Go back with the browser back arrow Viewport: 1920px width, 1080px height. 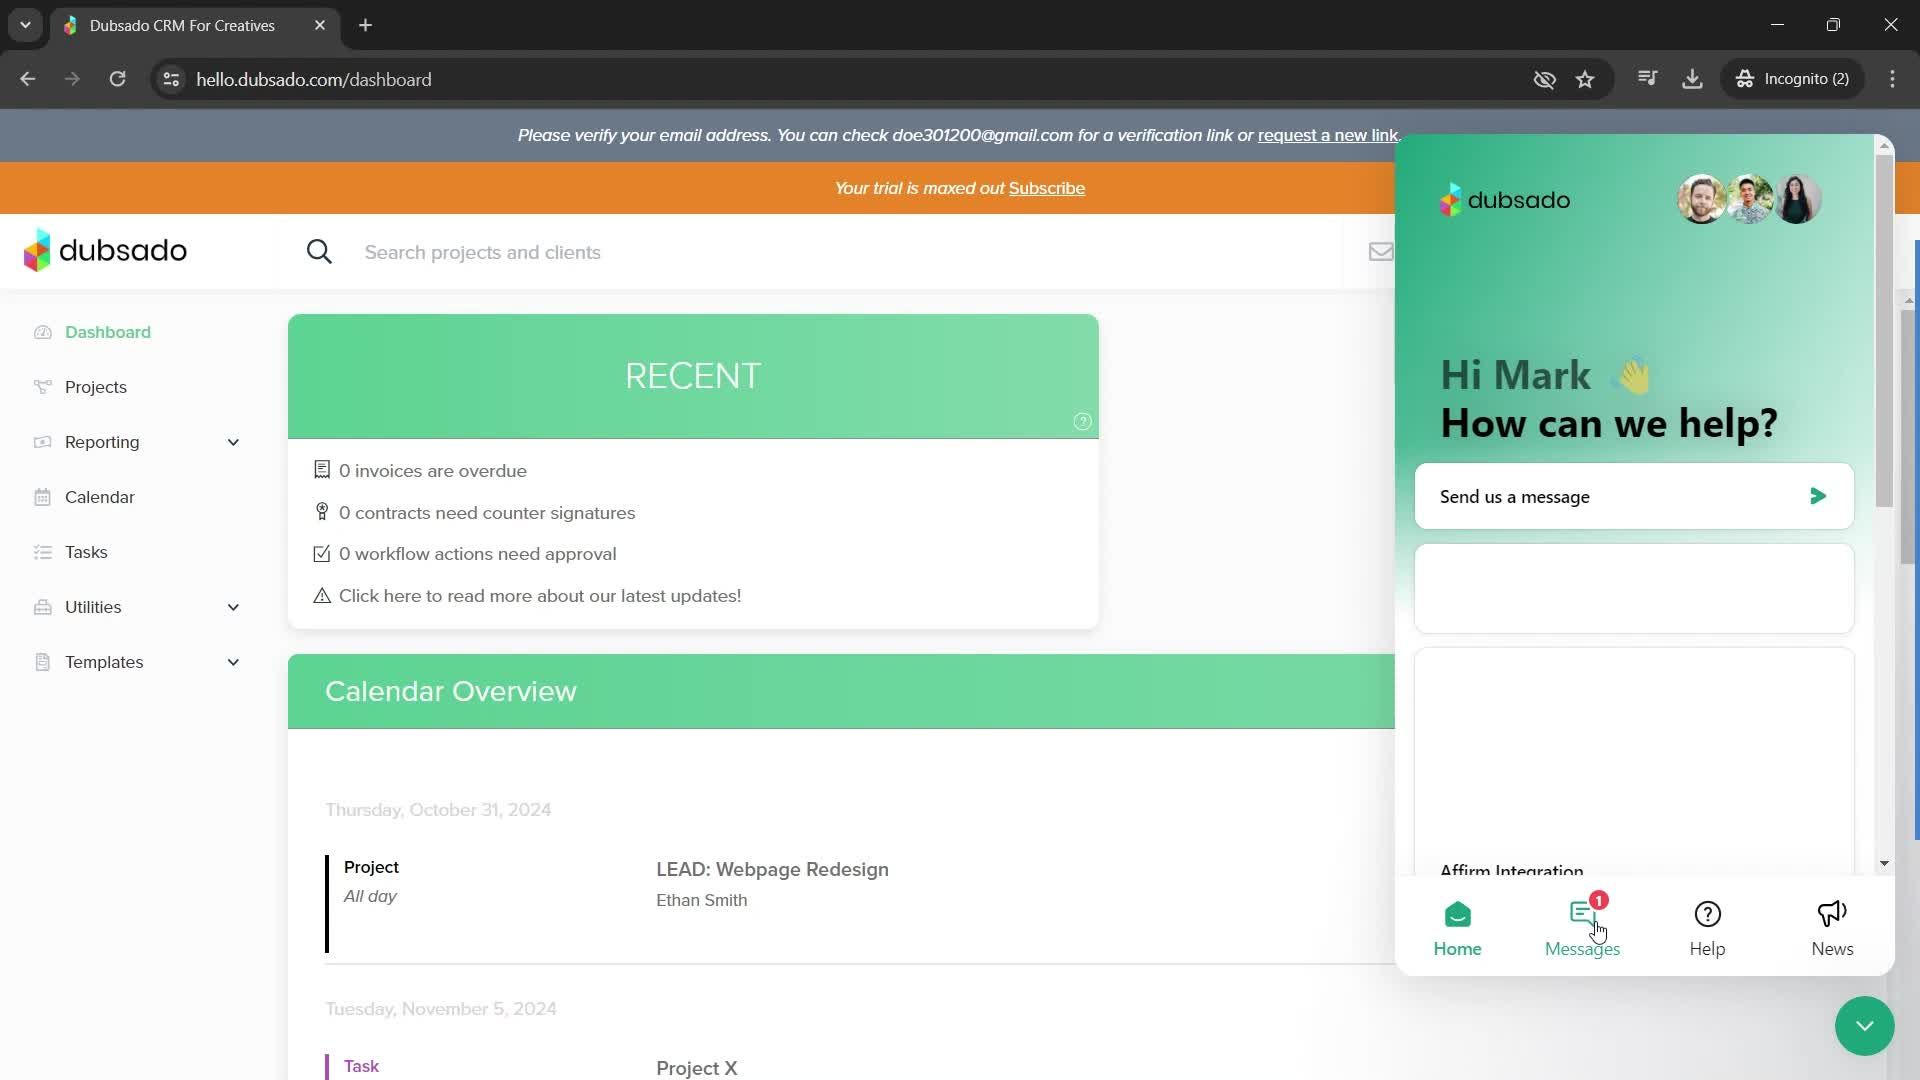tap(28, 79)
